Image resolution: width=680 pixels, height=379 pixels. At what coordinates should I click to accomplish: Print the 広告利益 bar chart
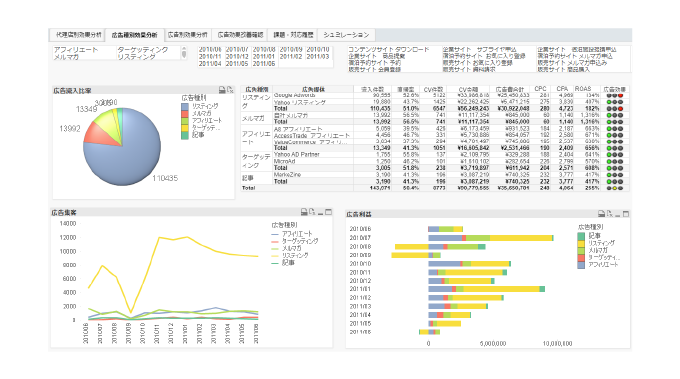click(x=602, y=214)
